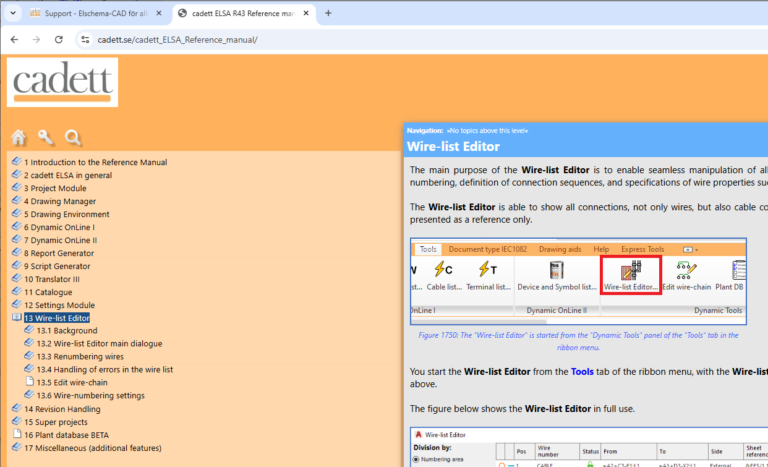768x467 pixels.
Task: Open topic 17 Miscellaneous (additional features)
Action: pyautogui.click(x=93, y=448)
